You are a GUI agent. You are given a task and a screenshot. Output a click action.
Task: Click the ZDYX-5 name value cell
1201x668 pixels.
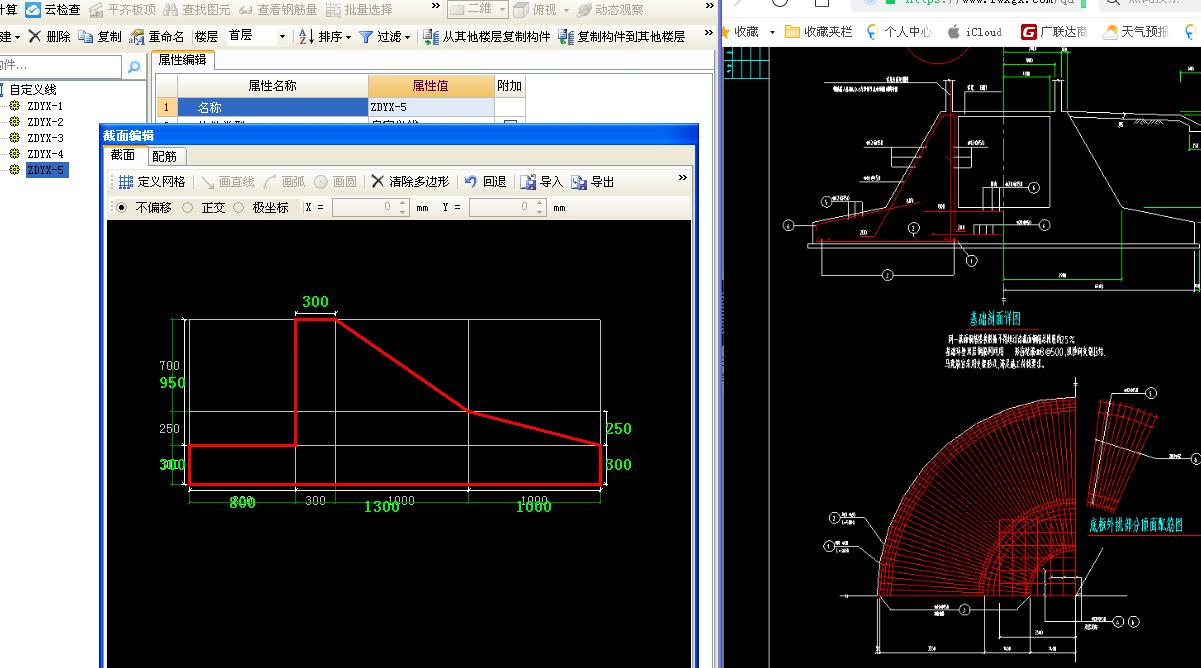[x=431, y=107]
